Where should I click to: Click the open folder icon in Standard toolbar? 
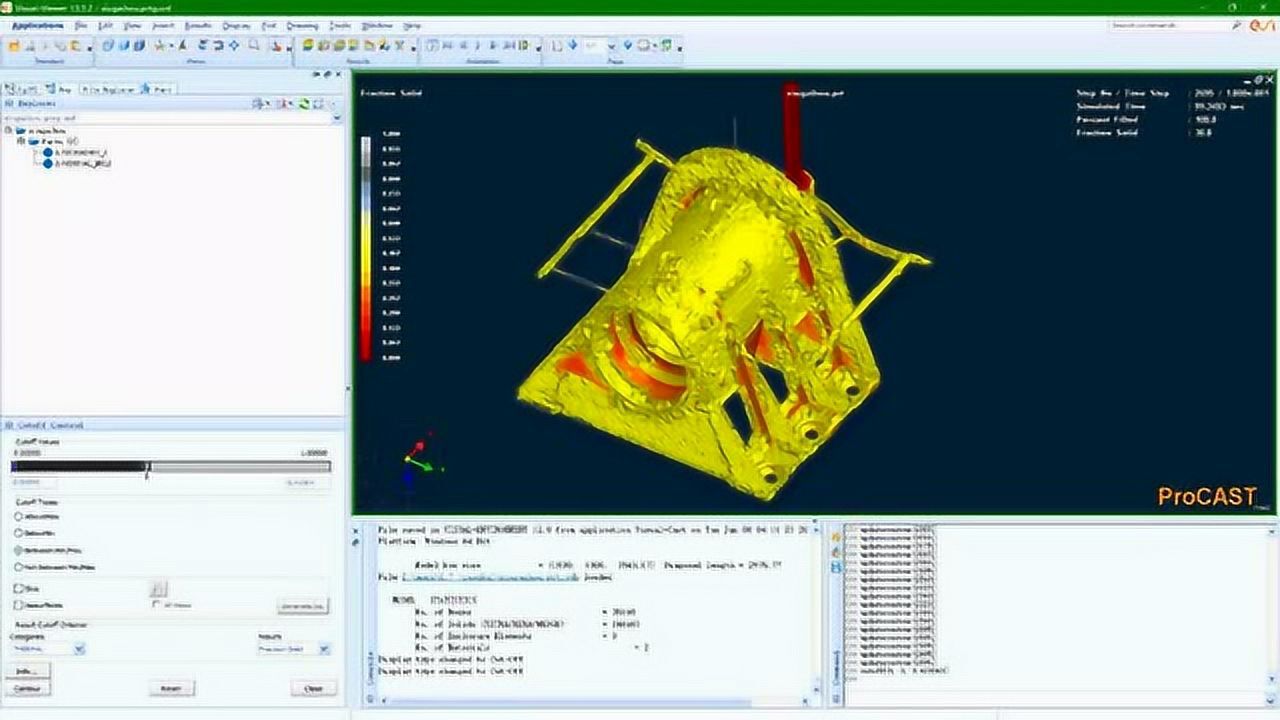[x=13, y=45]
